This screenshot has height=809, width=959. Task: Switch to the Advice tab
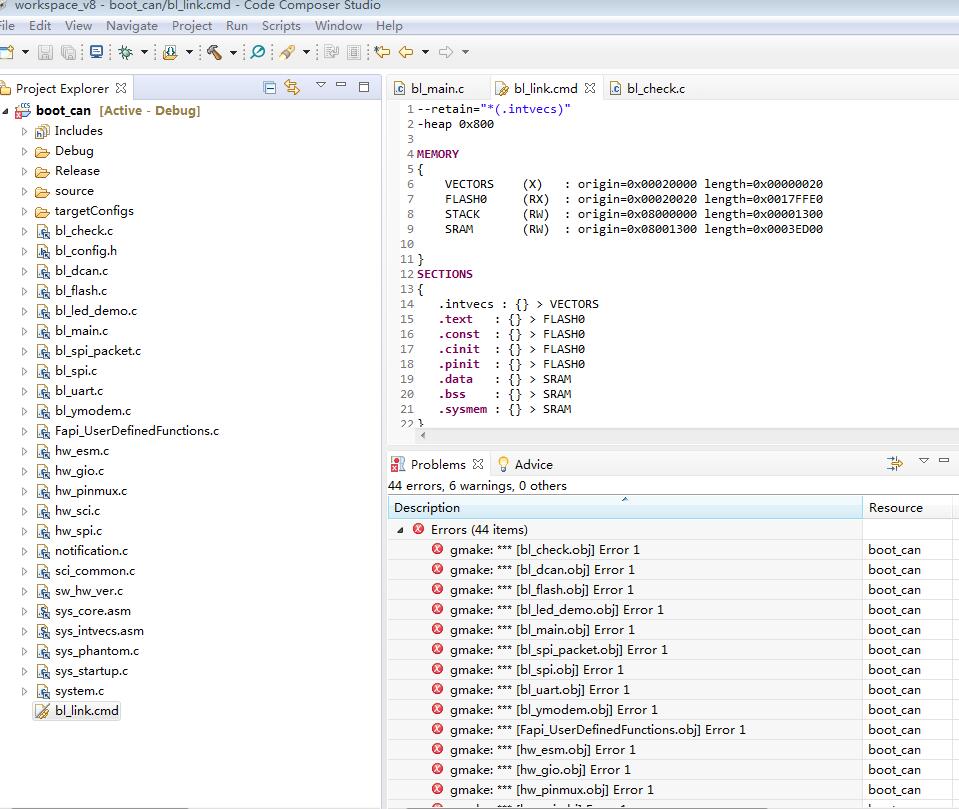pos(532,464)
